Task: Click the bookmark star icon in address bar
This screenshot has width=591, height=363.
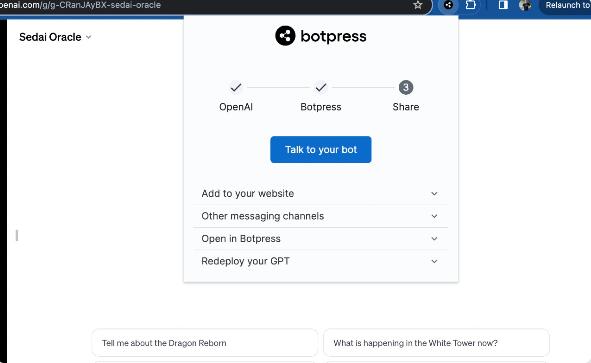Action: point(418,5)
